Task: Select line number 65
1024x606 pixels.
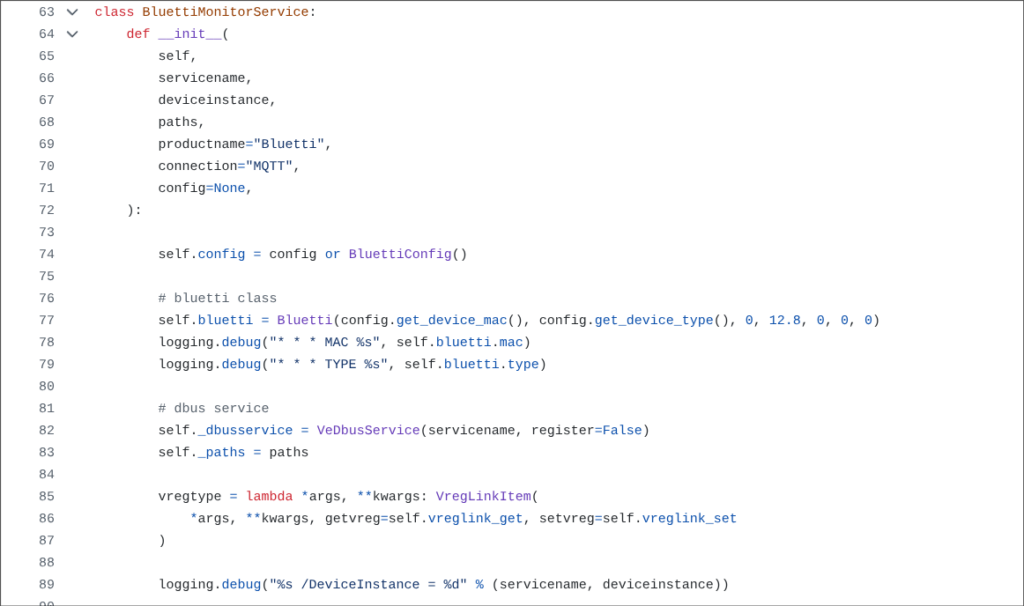Action: click(x=46, y=55)
